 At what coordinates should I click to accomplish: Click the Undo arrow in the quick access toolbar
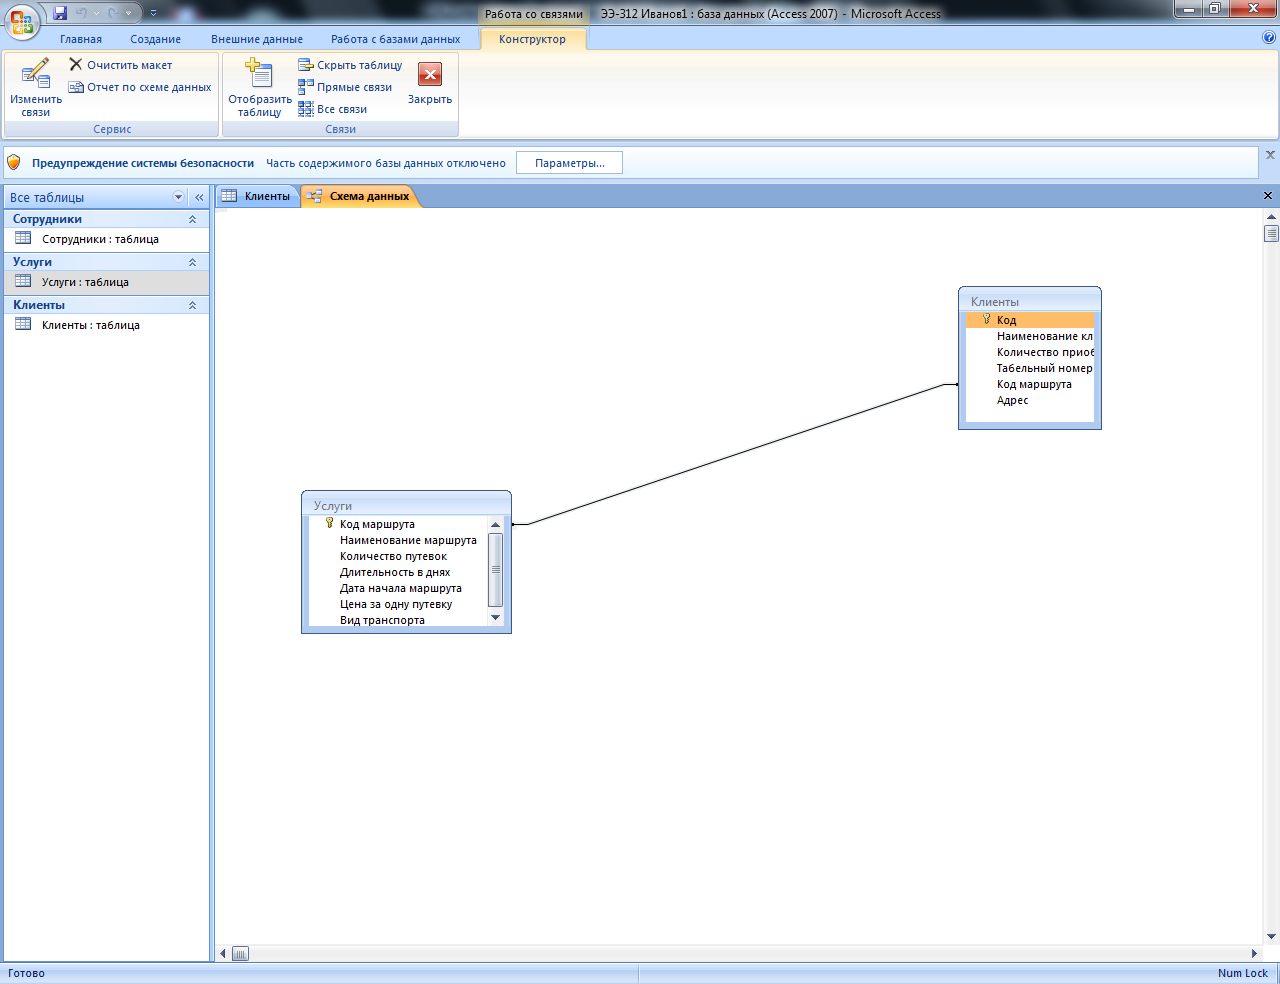82,13
